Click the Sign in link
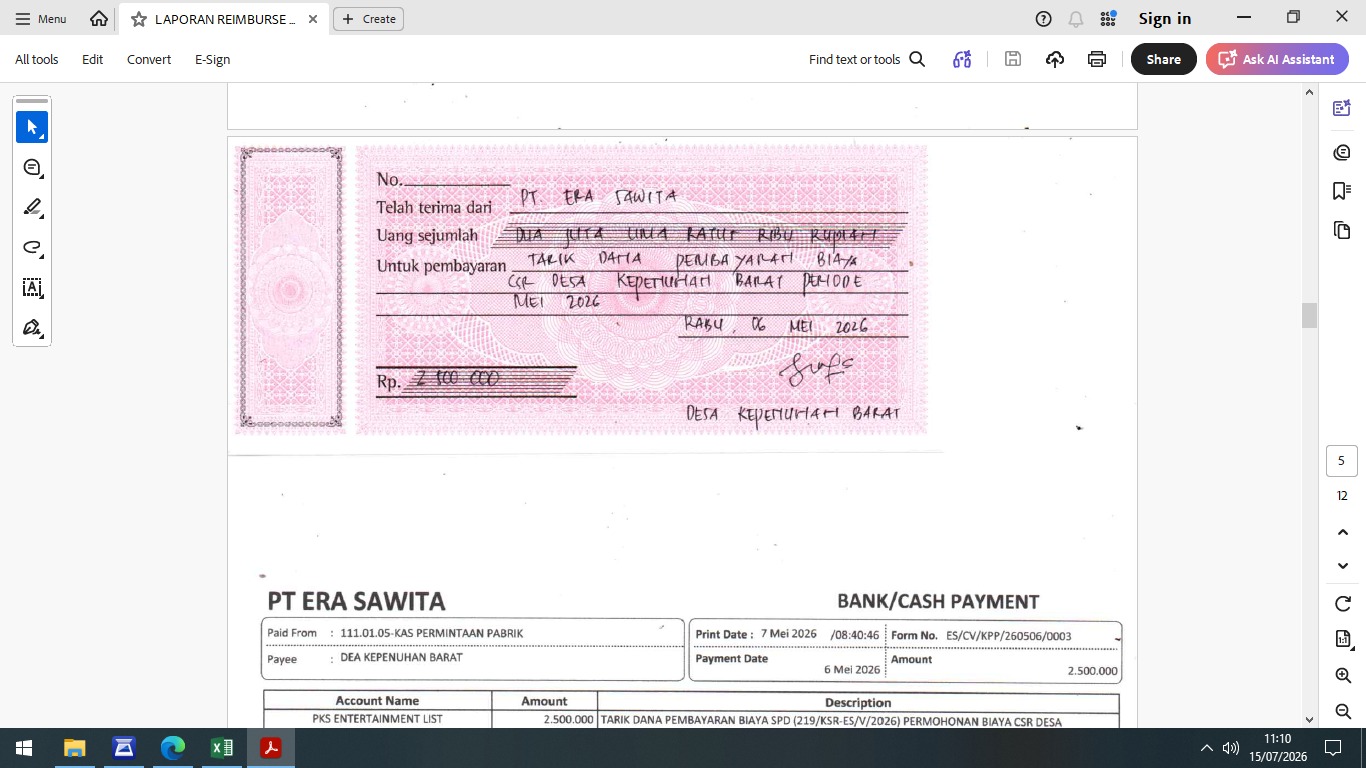 (x=1165, y=19)
